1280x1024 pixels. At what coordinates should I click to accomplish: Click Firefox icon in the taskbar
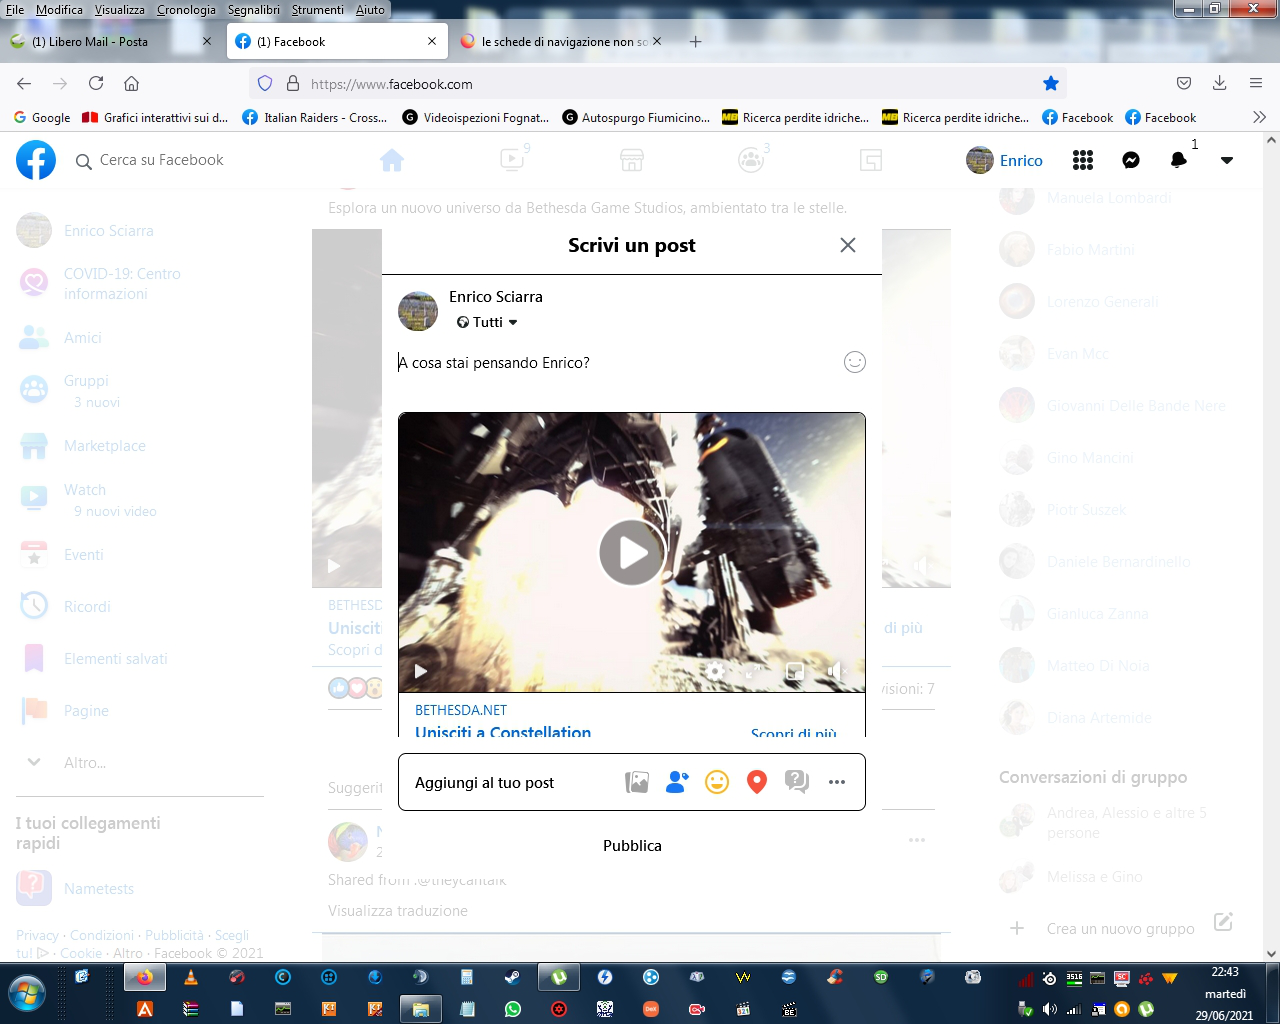coord(145,977)
